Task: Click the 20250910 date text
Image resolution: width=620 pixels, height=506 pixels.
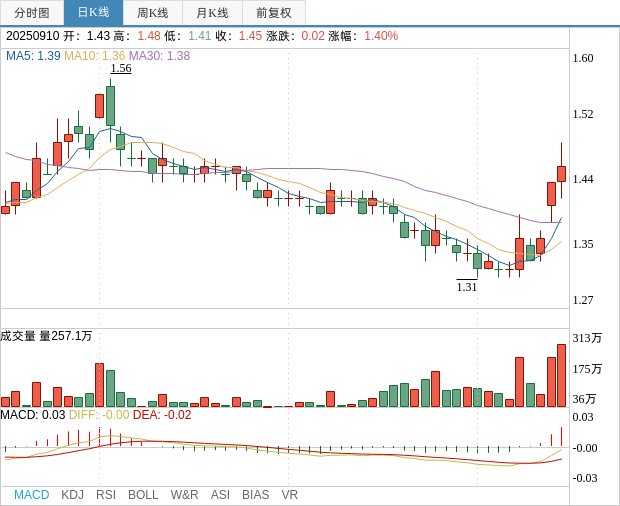Action: (x=32, y=36)
